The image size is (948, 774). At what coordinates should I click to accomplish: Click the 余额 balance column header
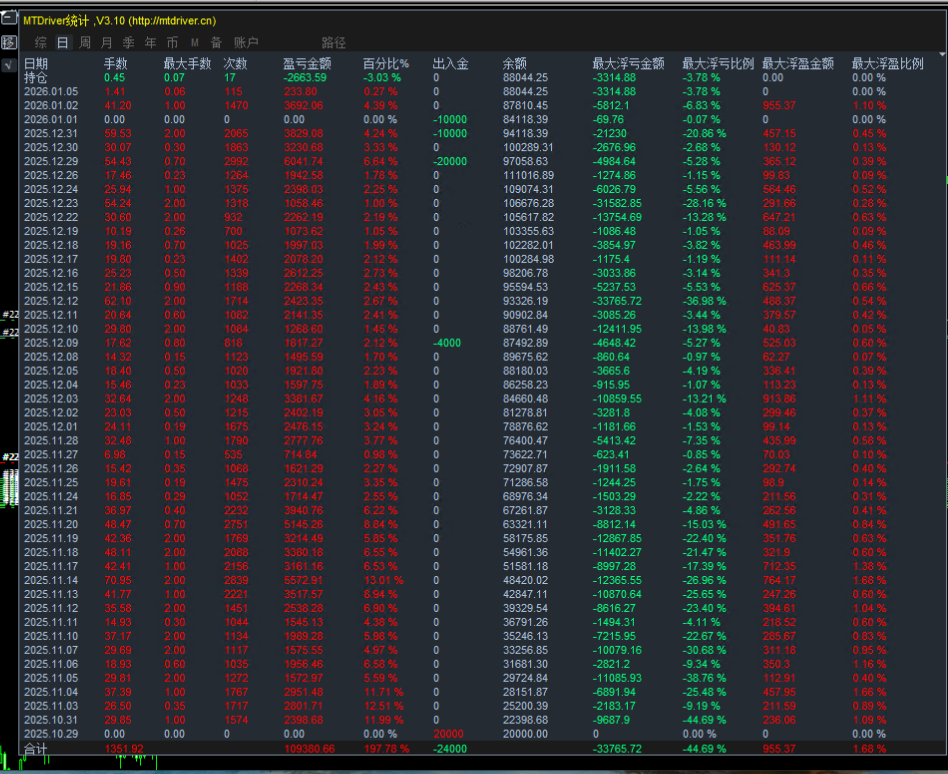tap(515, 64)
